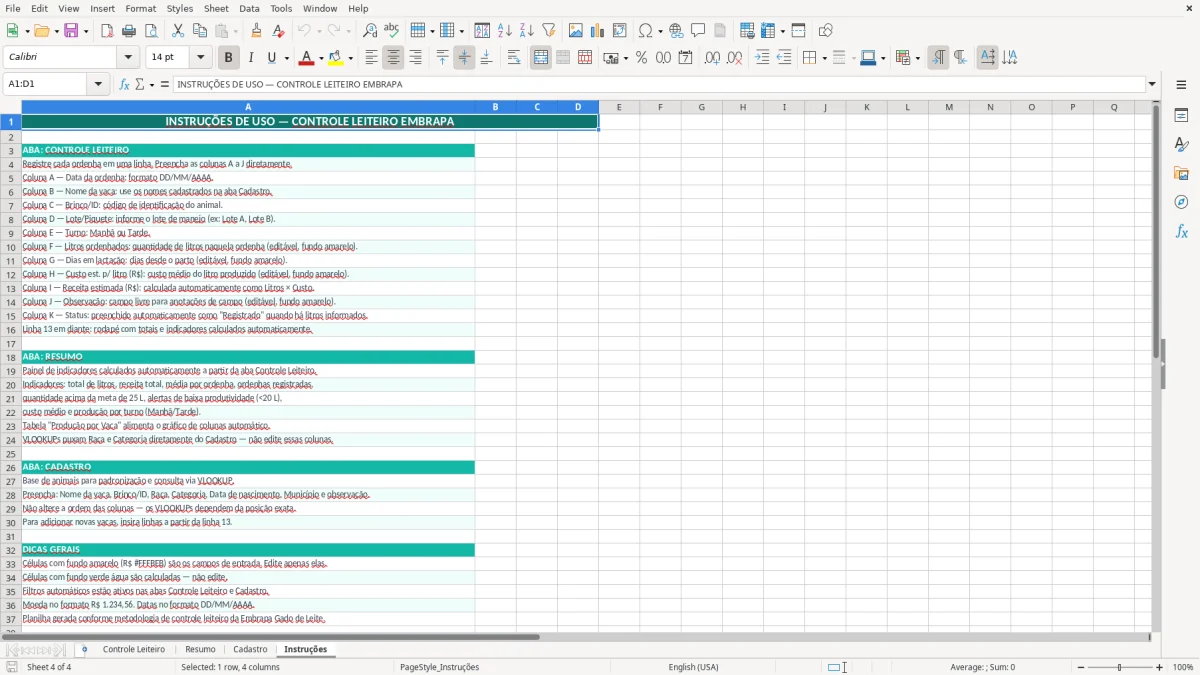This screenshot has height=675, width=1200.
Task: Apply AutoFilter with the funnel icon
Action: coord(549,31)
